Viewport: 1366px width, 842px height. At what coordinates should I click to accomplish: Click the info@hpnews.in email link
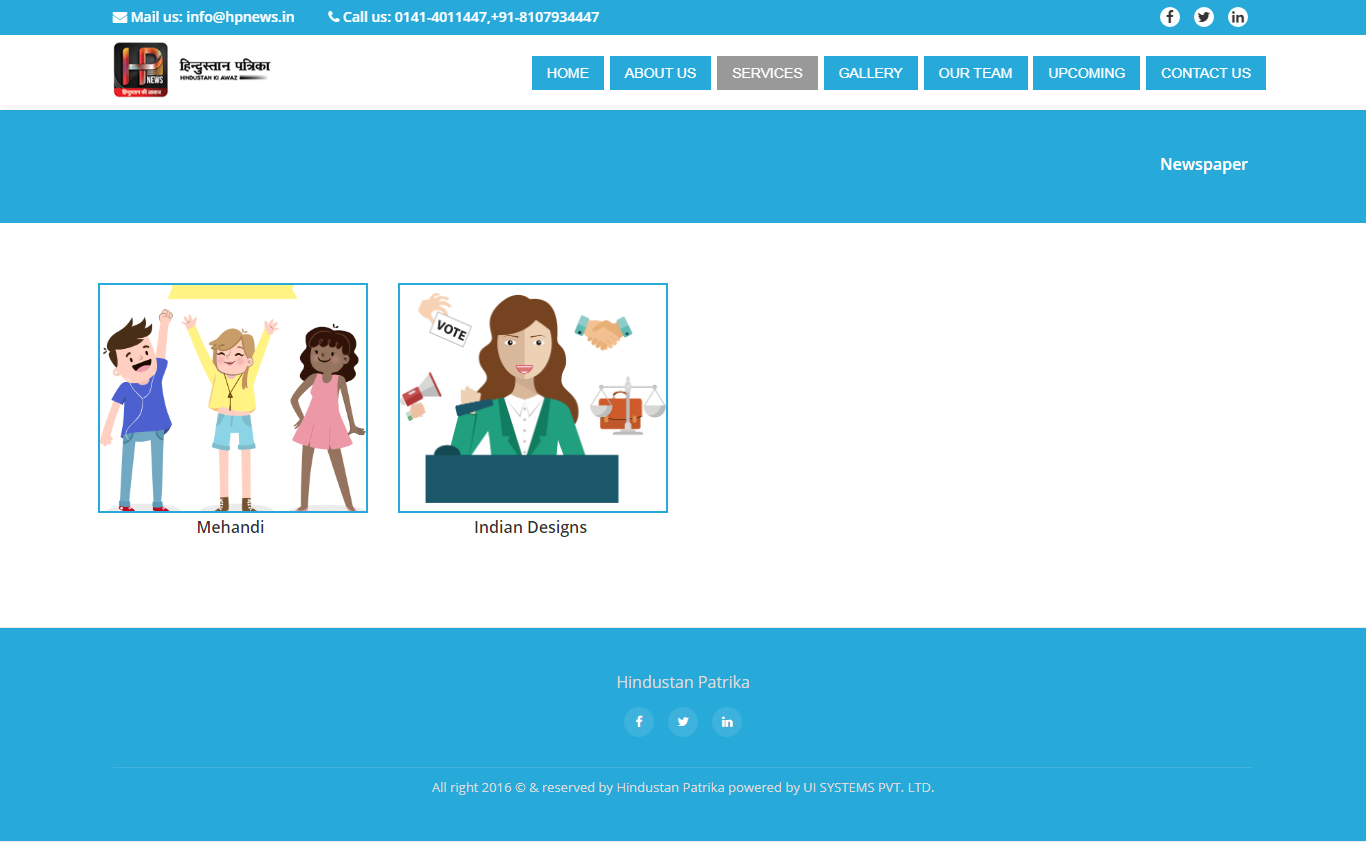(x=240, y=17)
